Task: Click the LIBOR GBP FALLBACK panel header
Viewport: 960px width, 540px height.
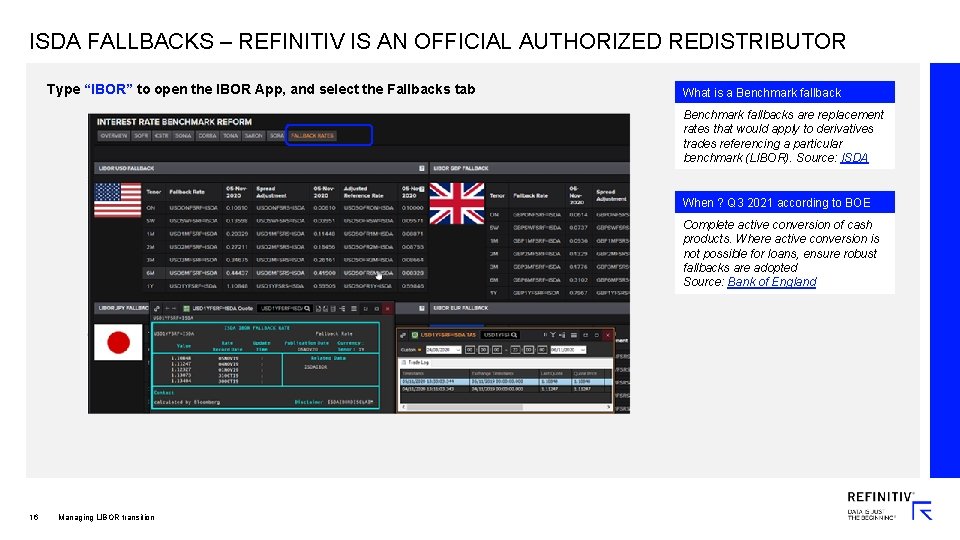Action: (x=530, y=168)
